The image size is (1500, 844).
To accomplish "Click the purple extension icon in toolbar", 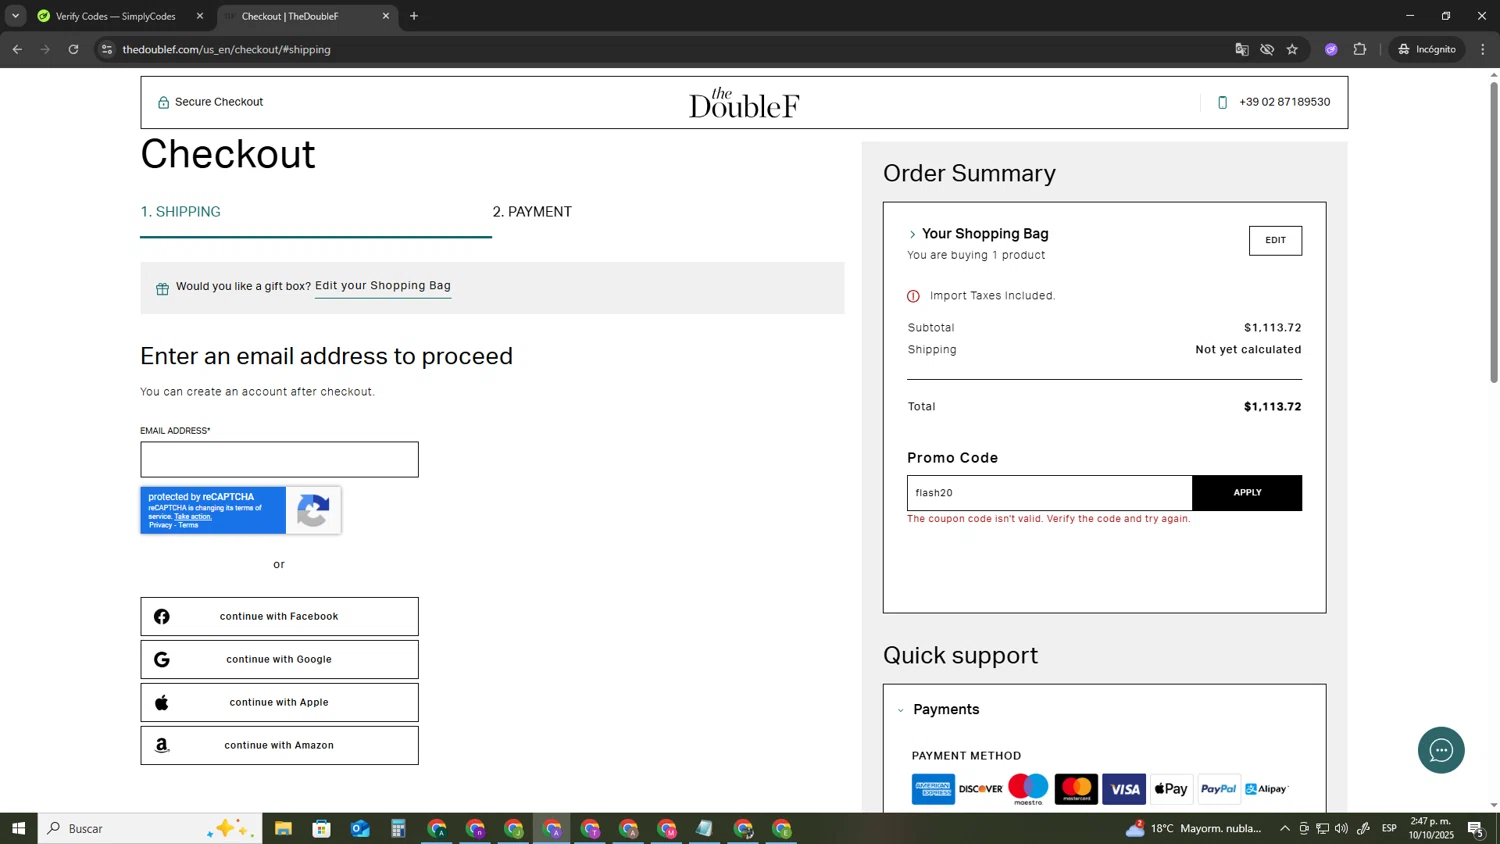I will [x=1331, y=49].
